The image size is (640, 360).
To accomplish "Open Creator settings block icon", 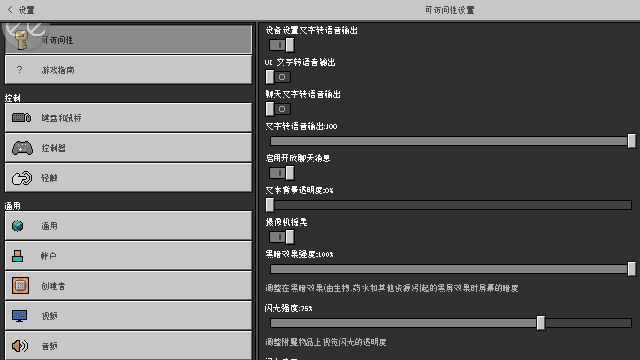I will 20,285.
